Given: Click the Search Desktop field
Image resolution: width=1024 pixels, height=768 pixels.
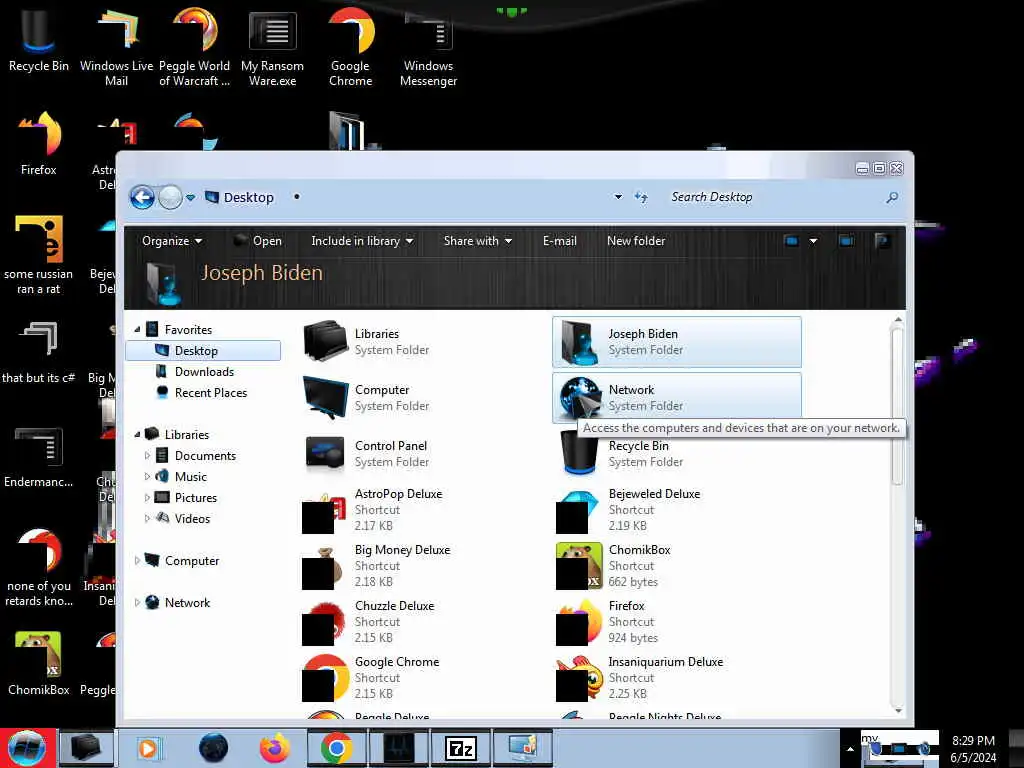Looking at the screenshot, I should [773, 197].
